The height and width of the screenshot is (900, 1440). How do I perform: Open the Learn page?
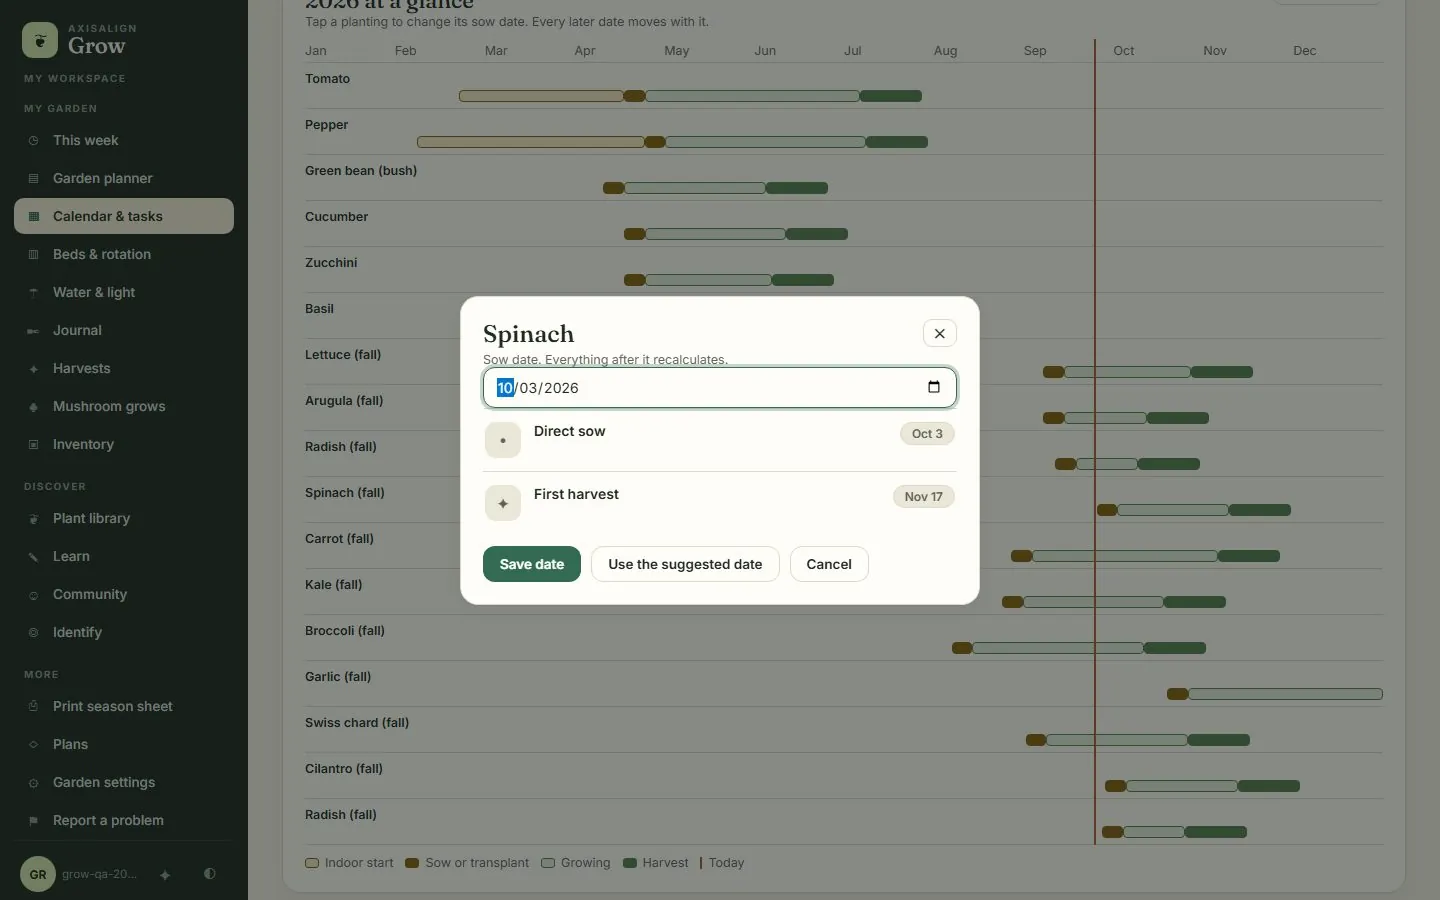point(124,556)
